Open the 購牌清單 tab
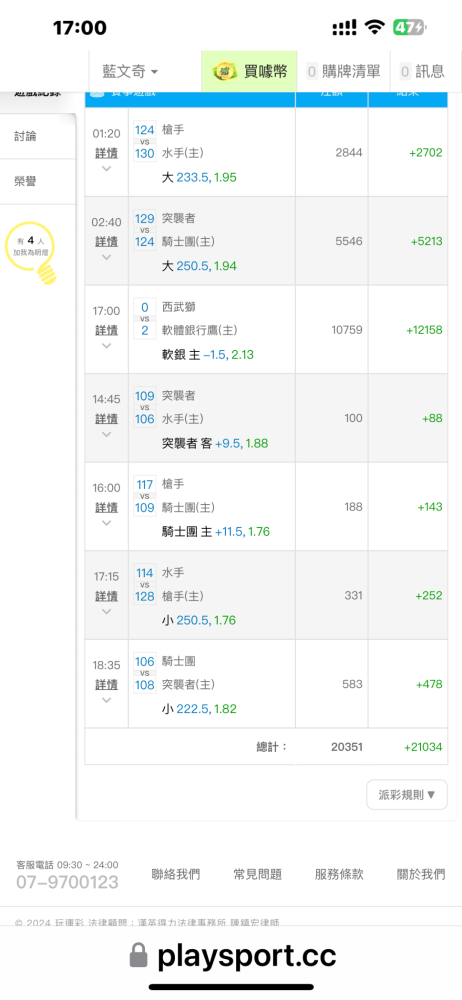462x1000 pixels. pyautogui.click(x=345, y=71)
